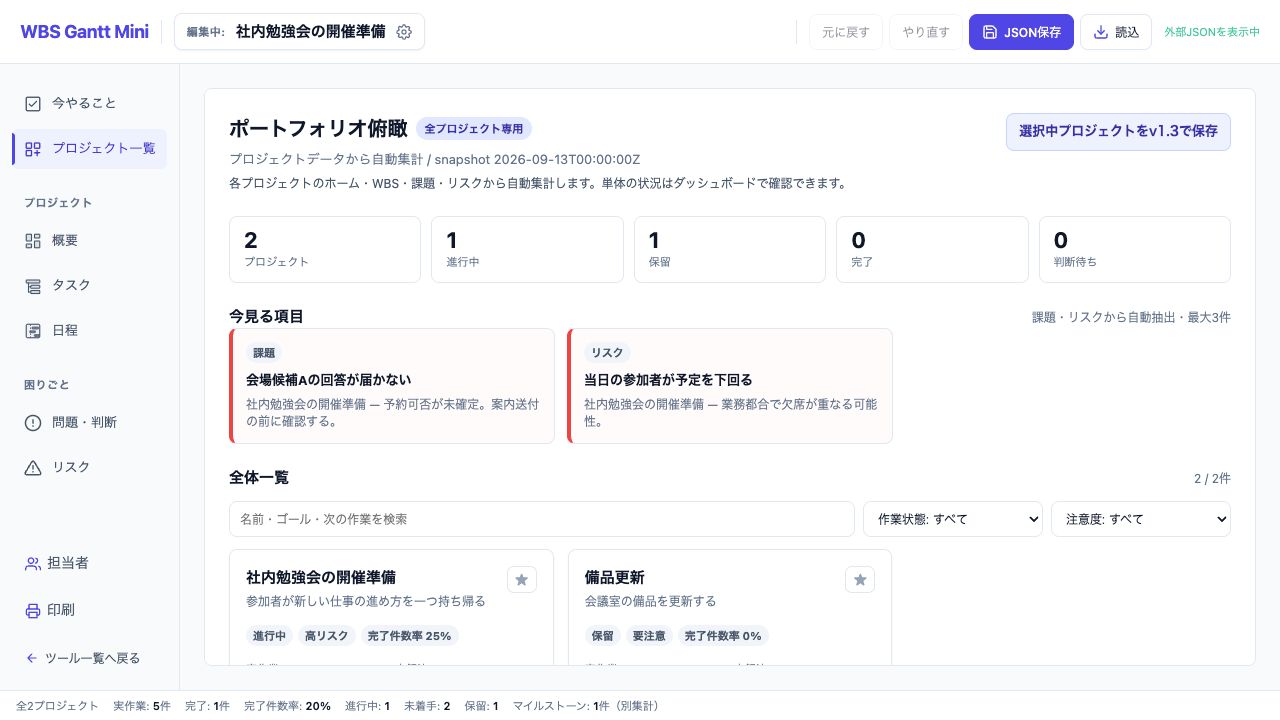The height and width of the screenshot is (720, 1280).
Task: Click the やり直す button
Action: pos(926,32)
